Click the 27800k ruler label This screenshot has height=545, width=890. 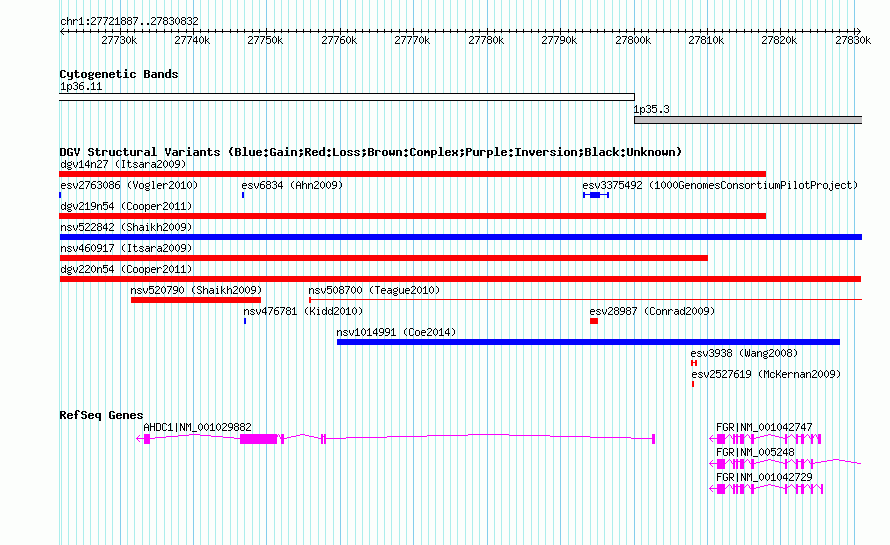(x=633, y=40)
